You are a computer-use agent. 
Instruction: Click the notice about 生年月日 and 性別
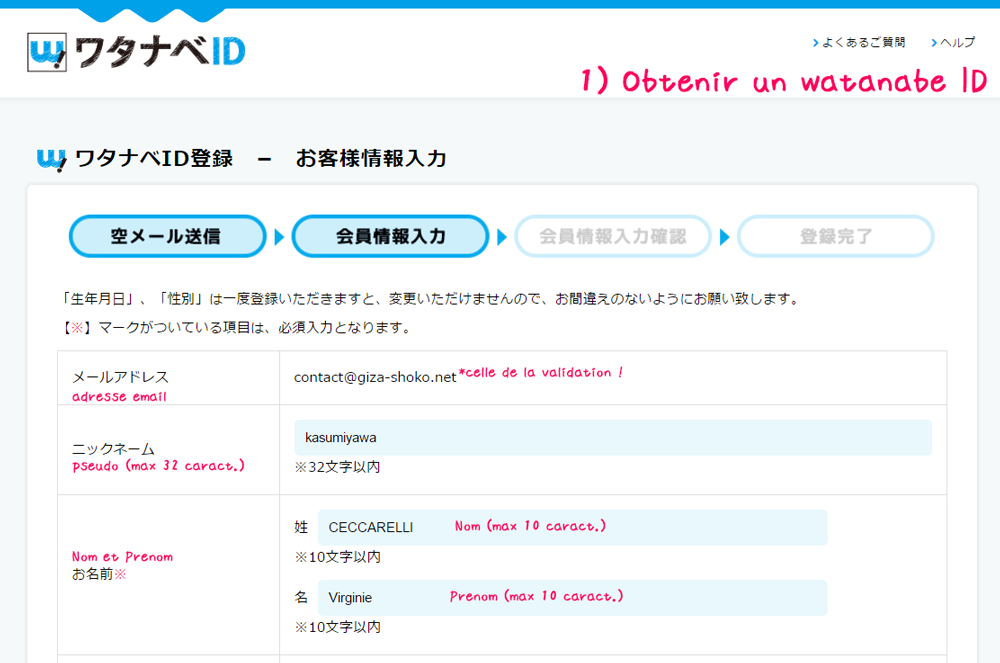click(429, 298)
